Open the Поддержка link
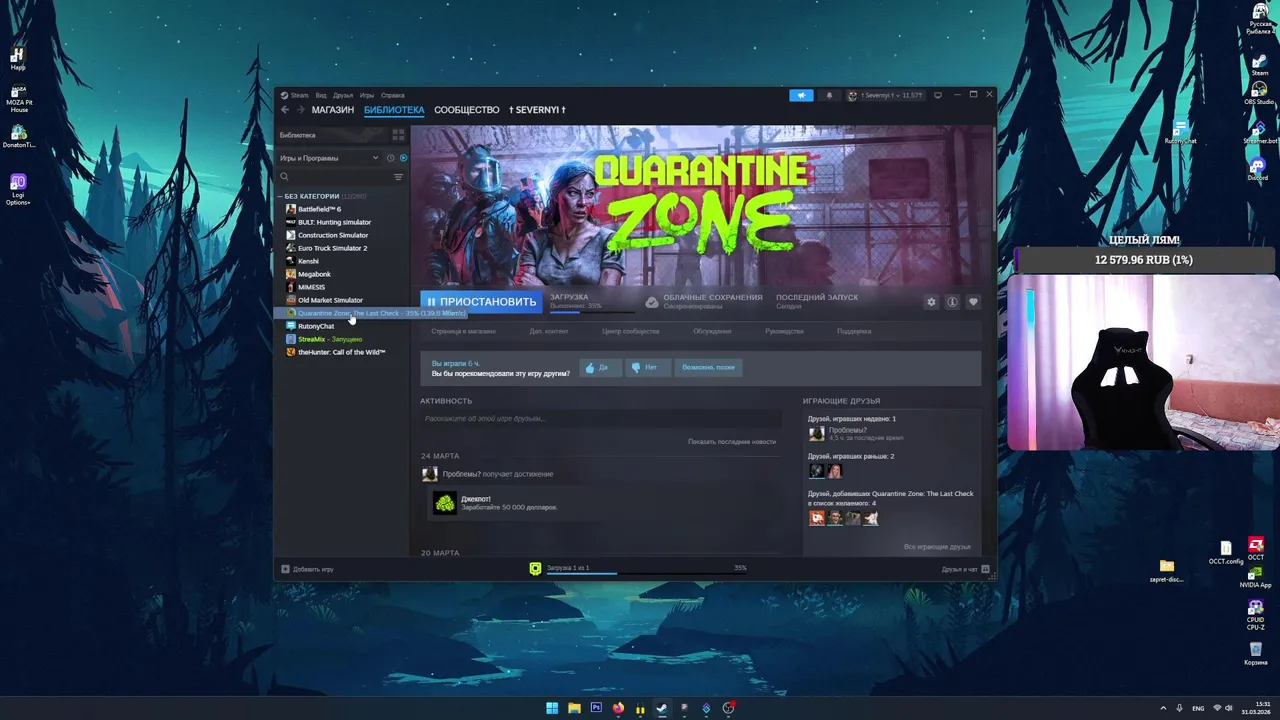Screen dimensions: 1280x720 (854, 331)
